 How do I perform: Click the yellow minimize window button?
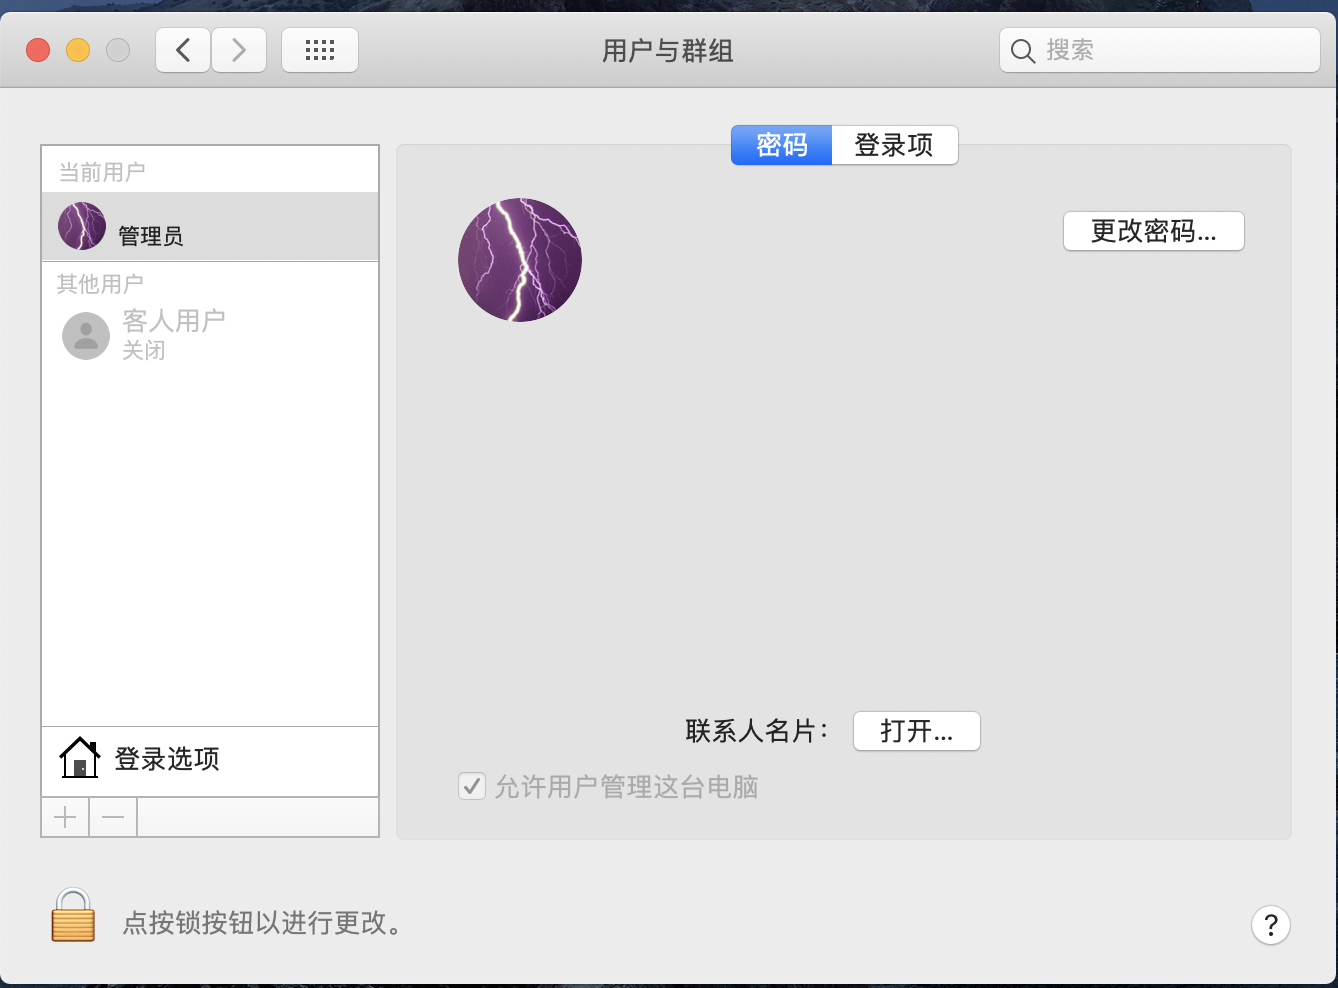[78, 50]
